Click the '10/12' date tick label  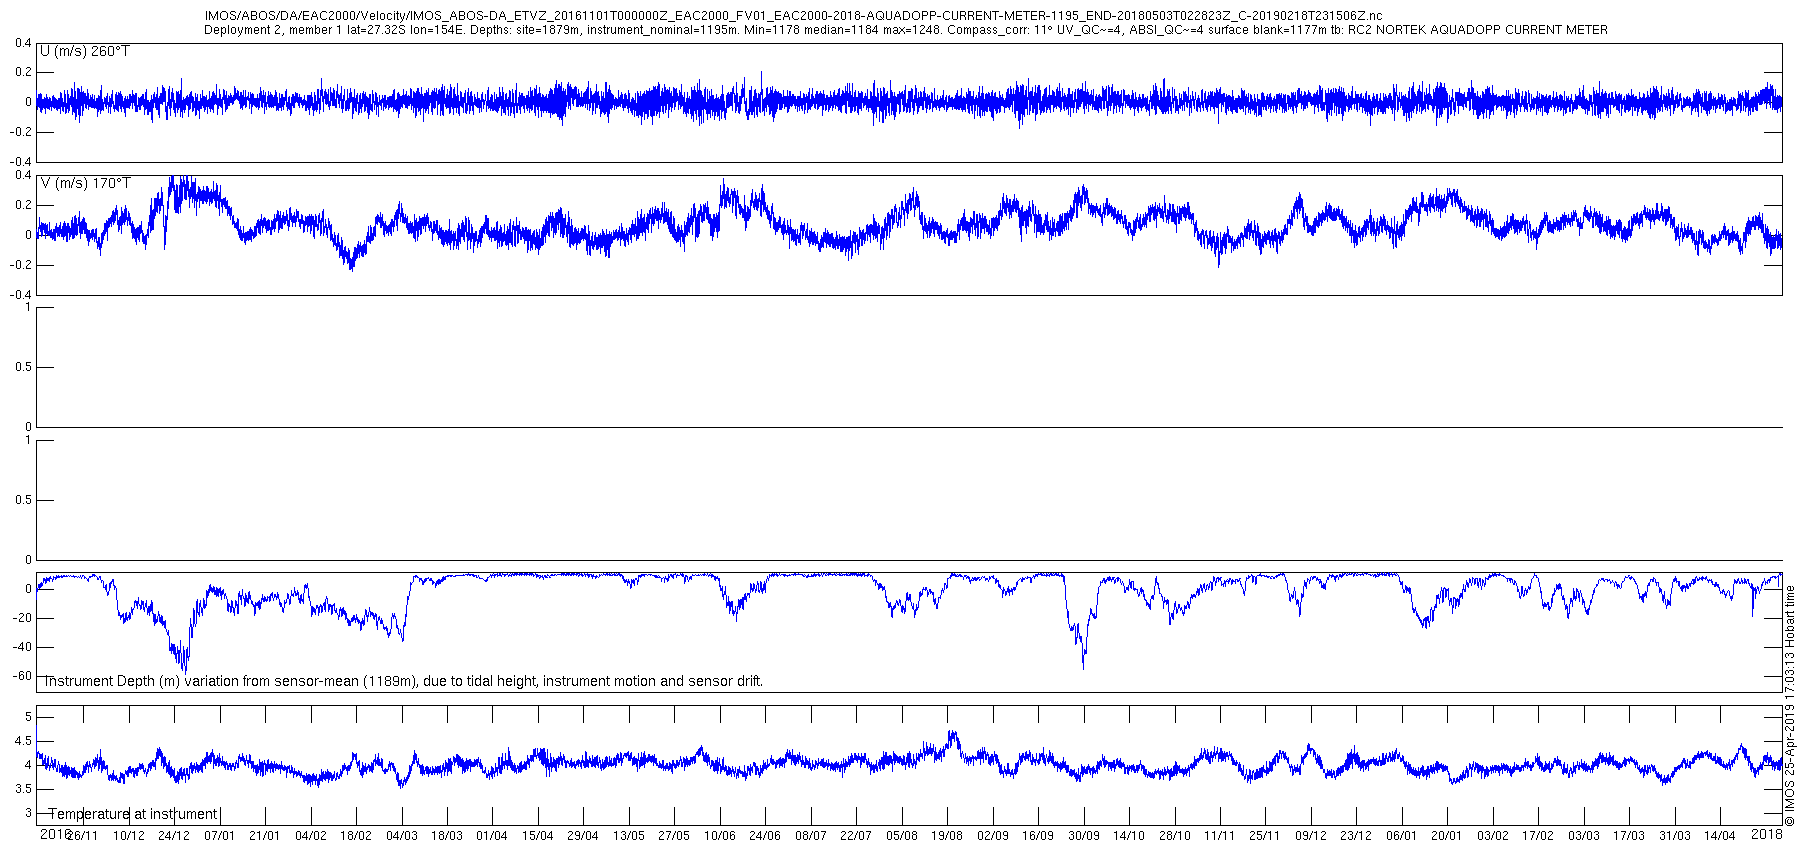(x=128, y=836)
